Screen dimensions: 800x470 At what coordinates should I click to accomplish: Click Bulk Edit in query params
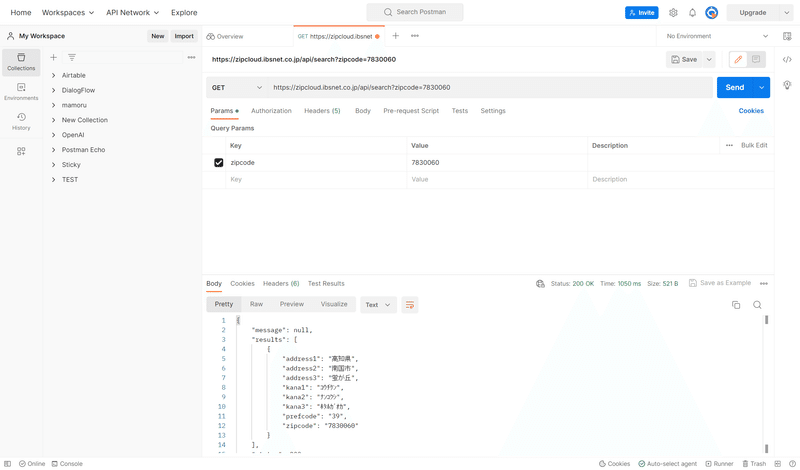754,145
